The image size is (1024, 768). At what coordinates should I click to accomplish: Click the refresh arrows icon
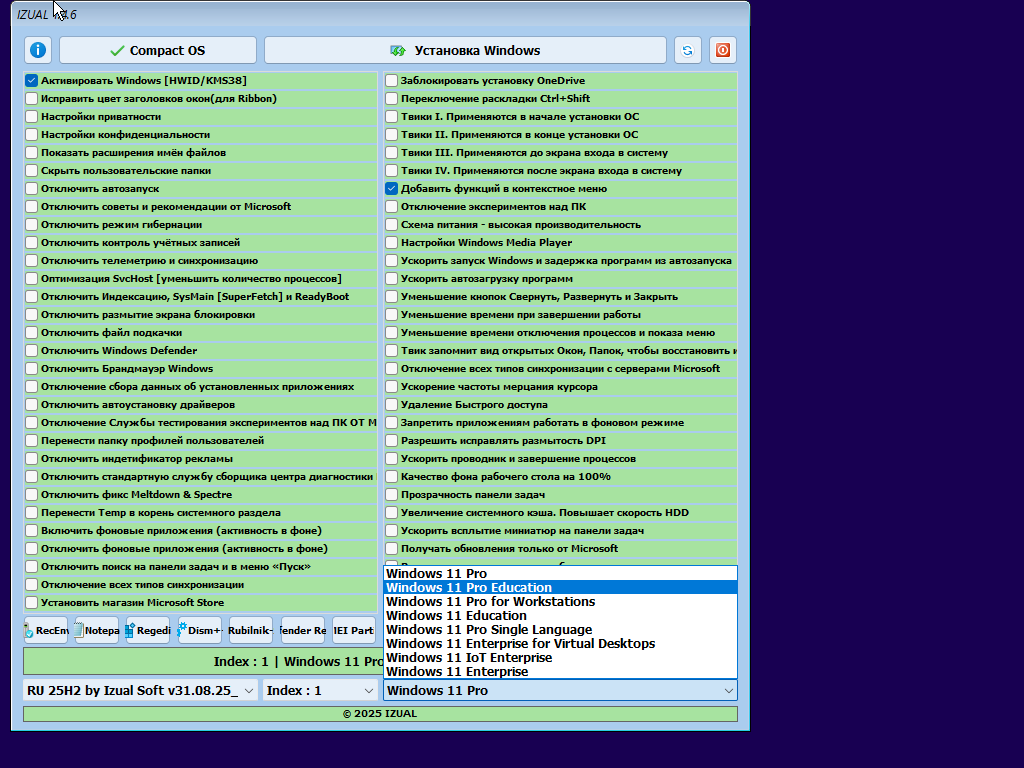(687, 50)
